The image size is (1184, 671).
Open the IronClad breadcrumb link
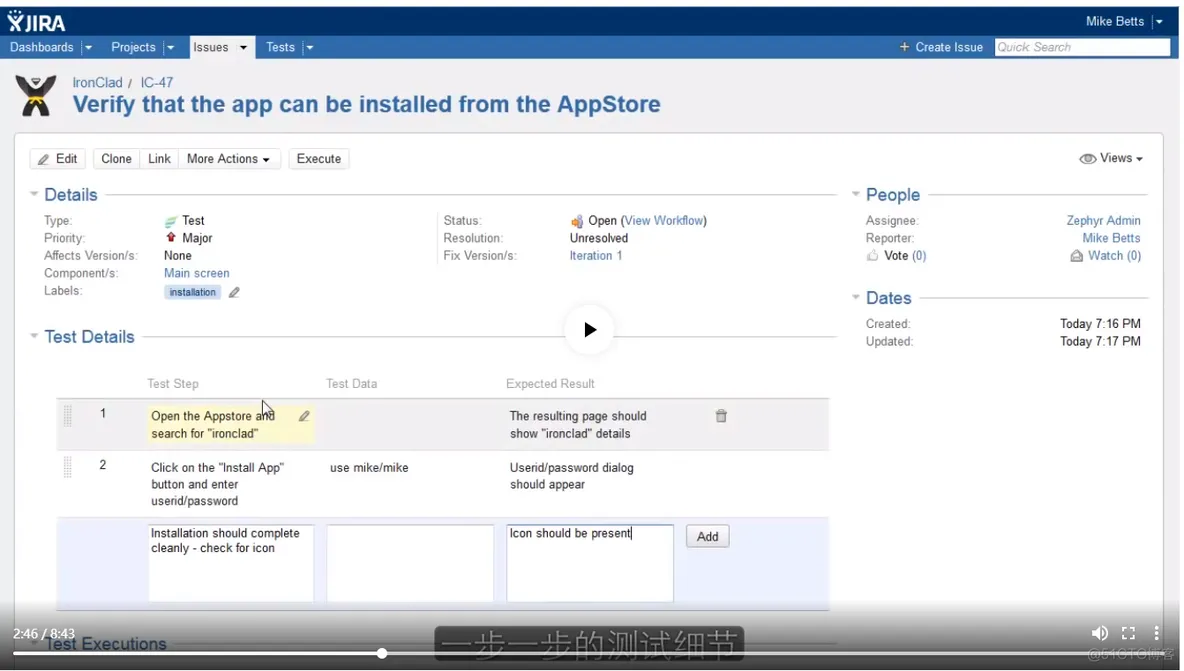(x=97, y=83)
